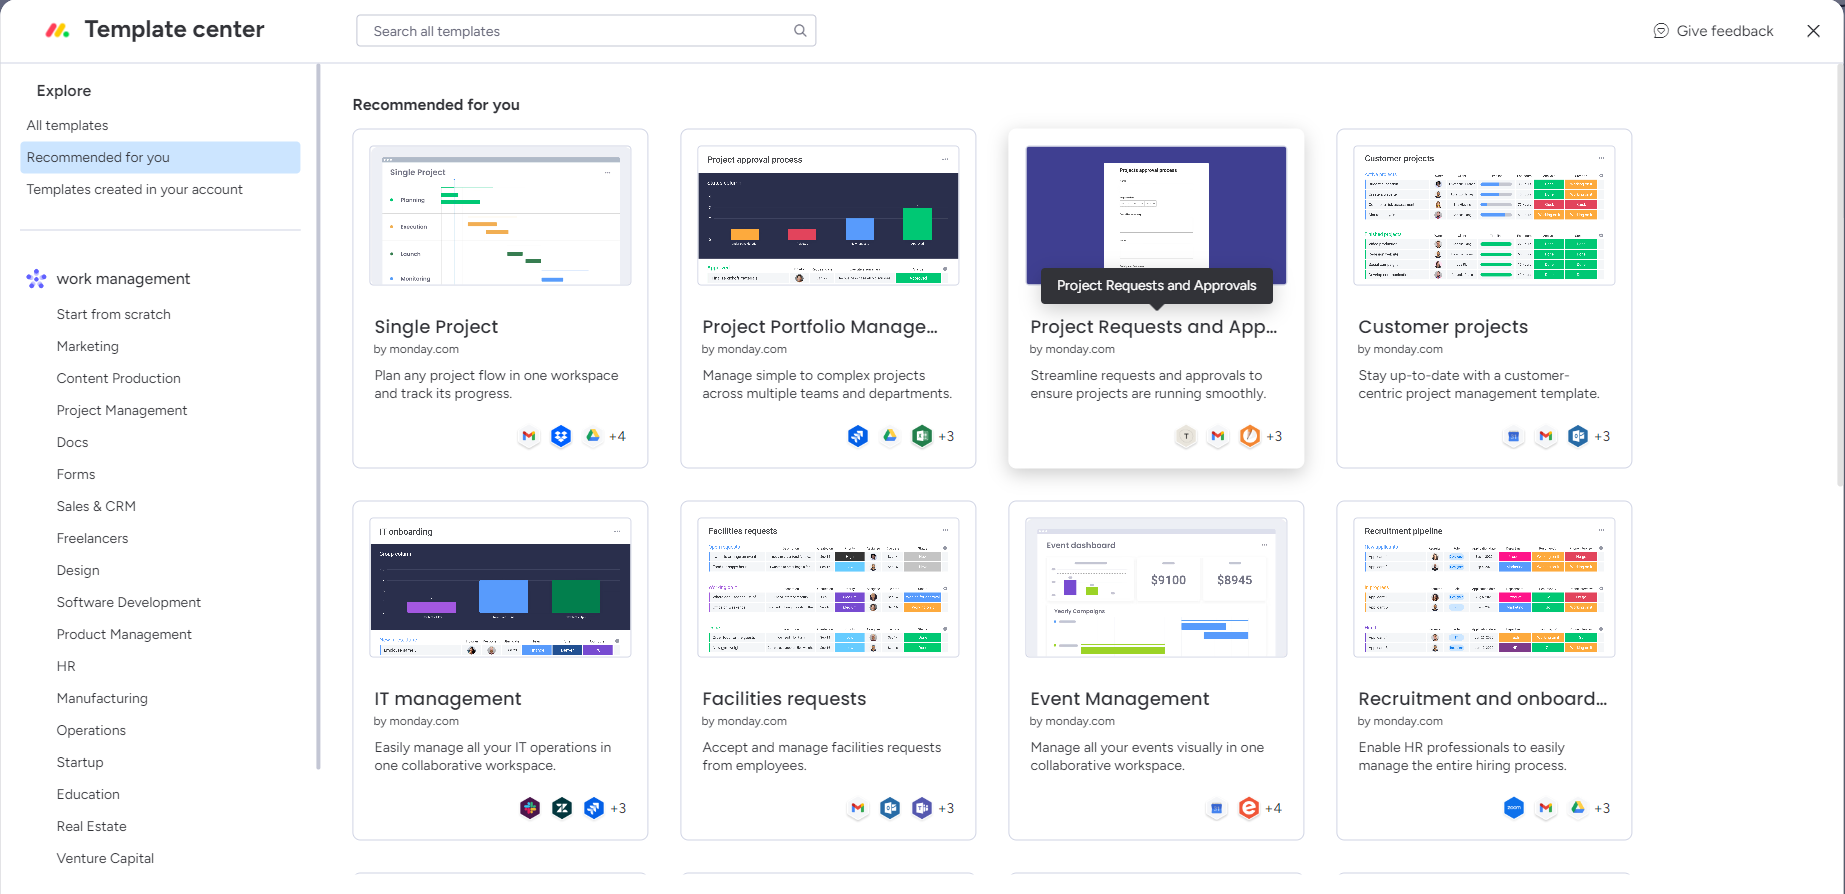Open the Forms category
This screenshot has width=1845, height=894.
(x=76, y=474)
